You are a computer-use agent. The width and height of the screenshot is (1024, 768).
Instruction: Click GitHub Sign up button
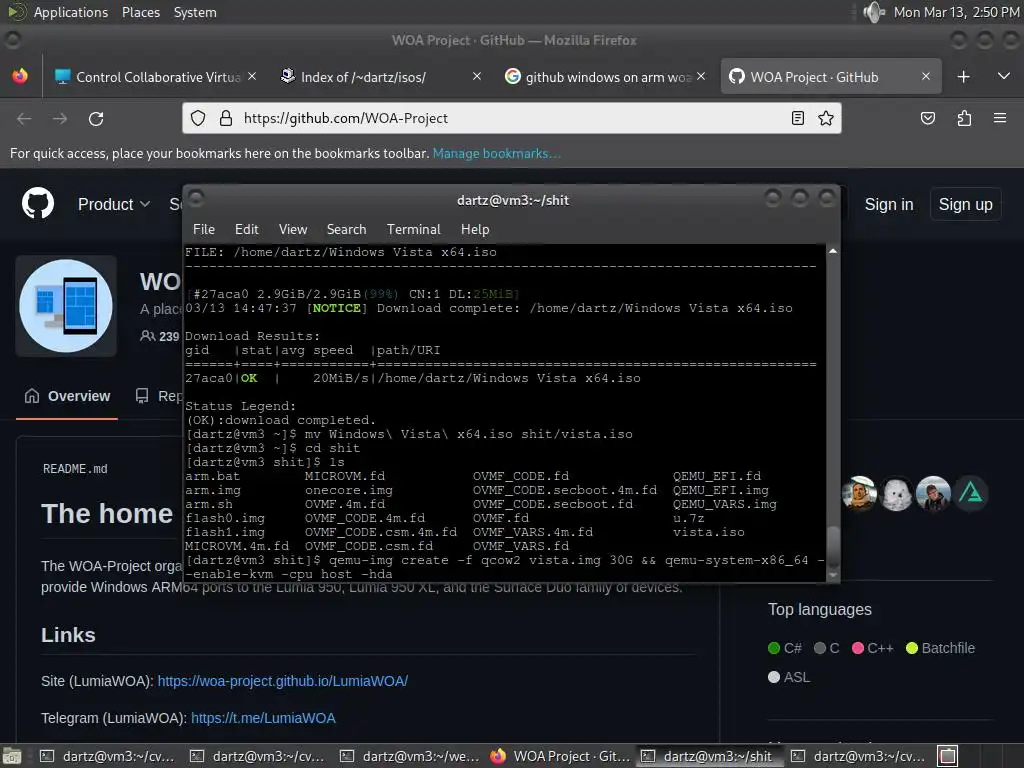click(965, 204)
